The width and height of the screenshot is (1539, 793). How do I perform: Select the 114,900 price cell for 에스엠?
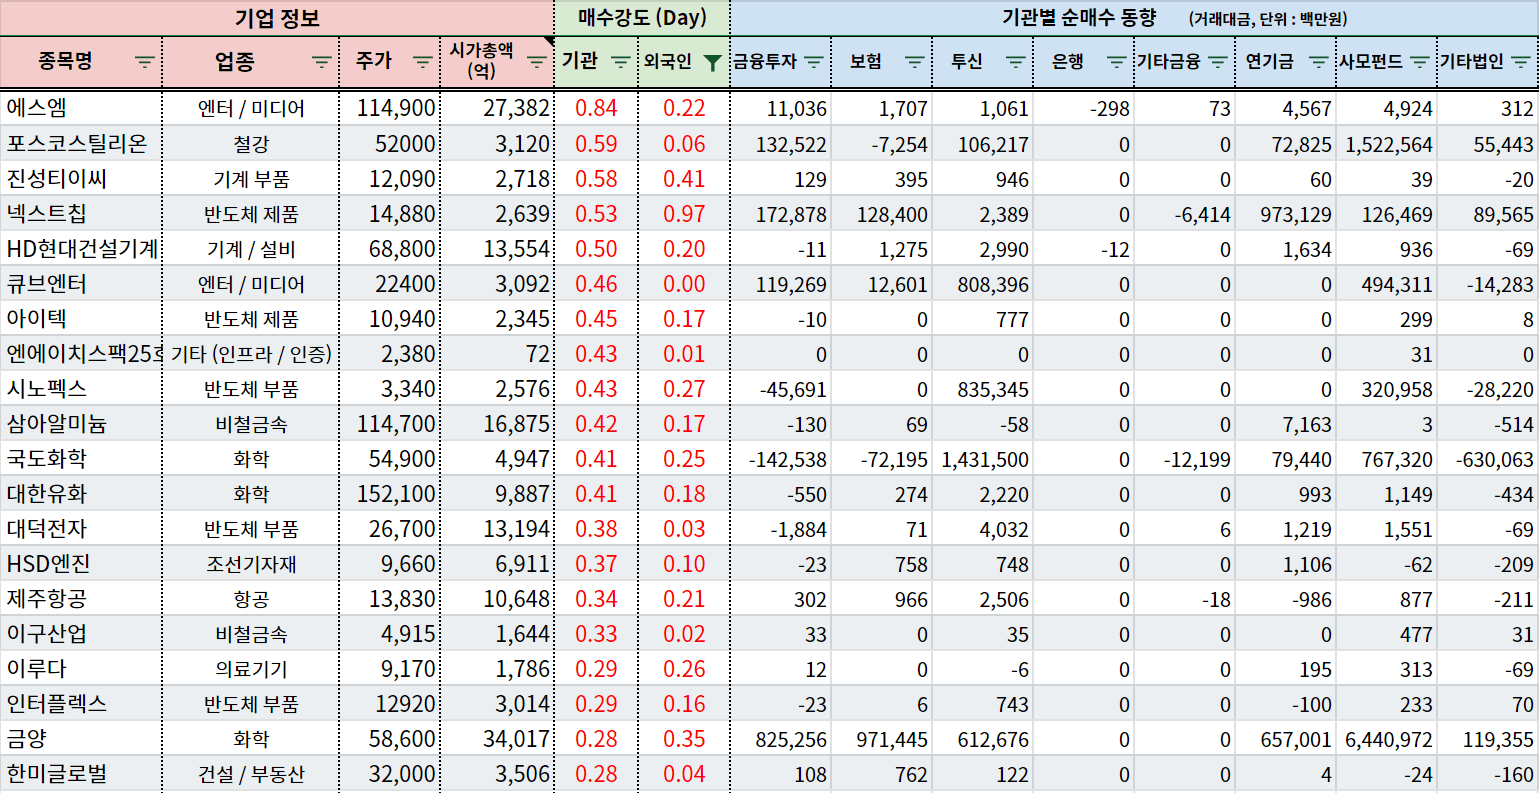click(x=389, y=108)
